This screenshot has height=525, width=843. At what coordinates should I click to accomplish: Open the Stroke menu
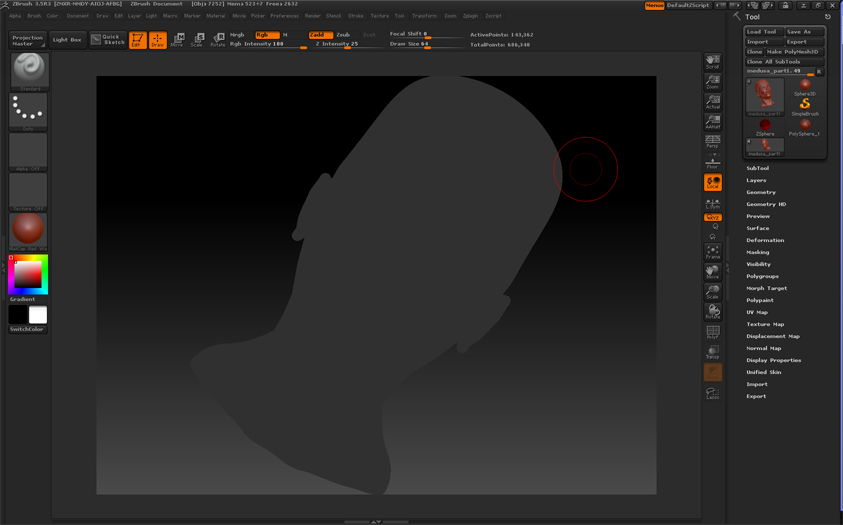(x=356, y=16)
